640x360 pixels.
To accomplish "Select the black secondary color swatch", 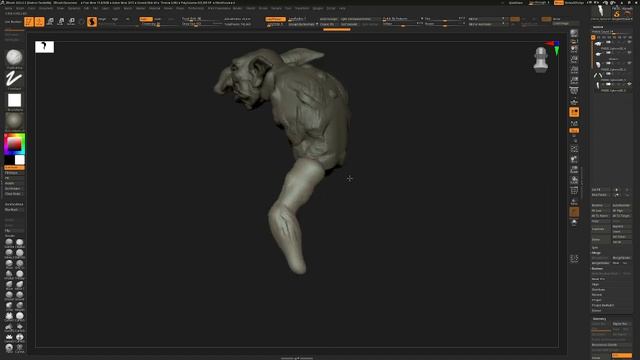I will point(9,160).
